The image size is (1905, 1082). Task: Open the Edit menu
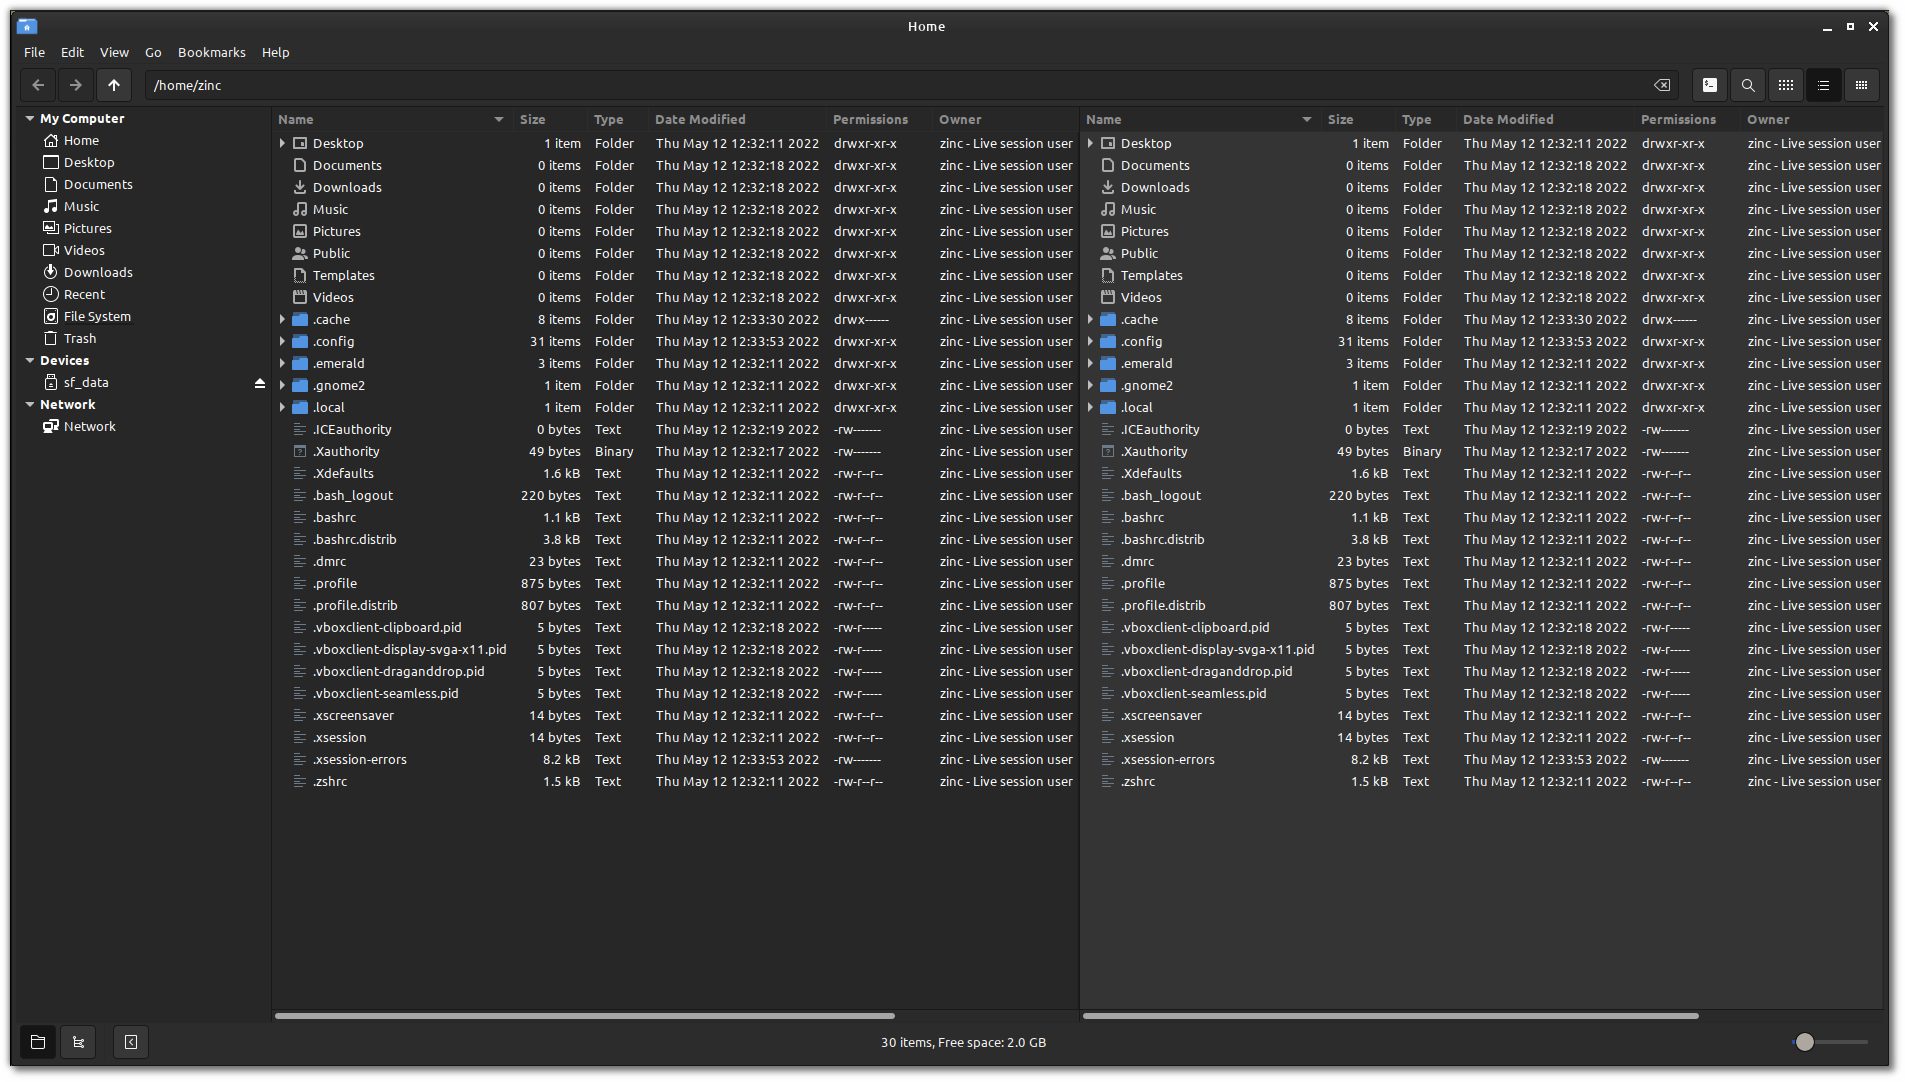(x=72, y=52)
